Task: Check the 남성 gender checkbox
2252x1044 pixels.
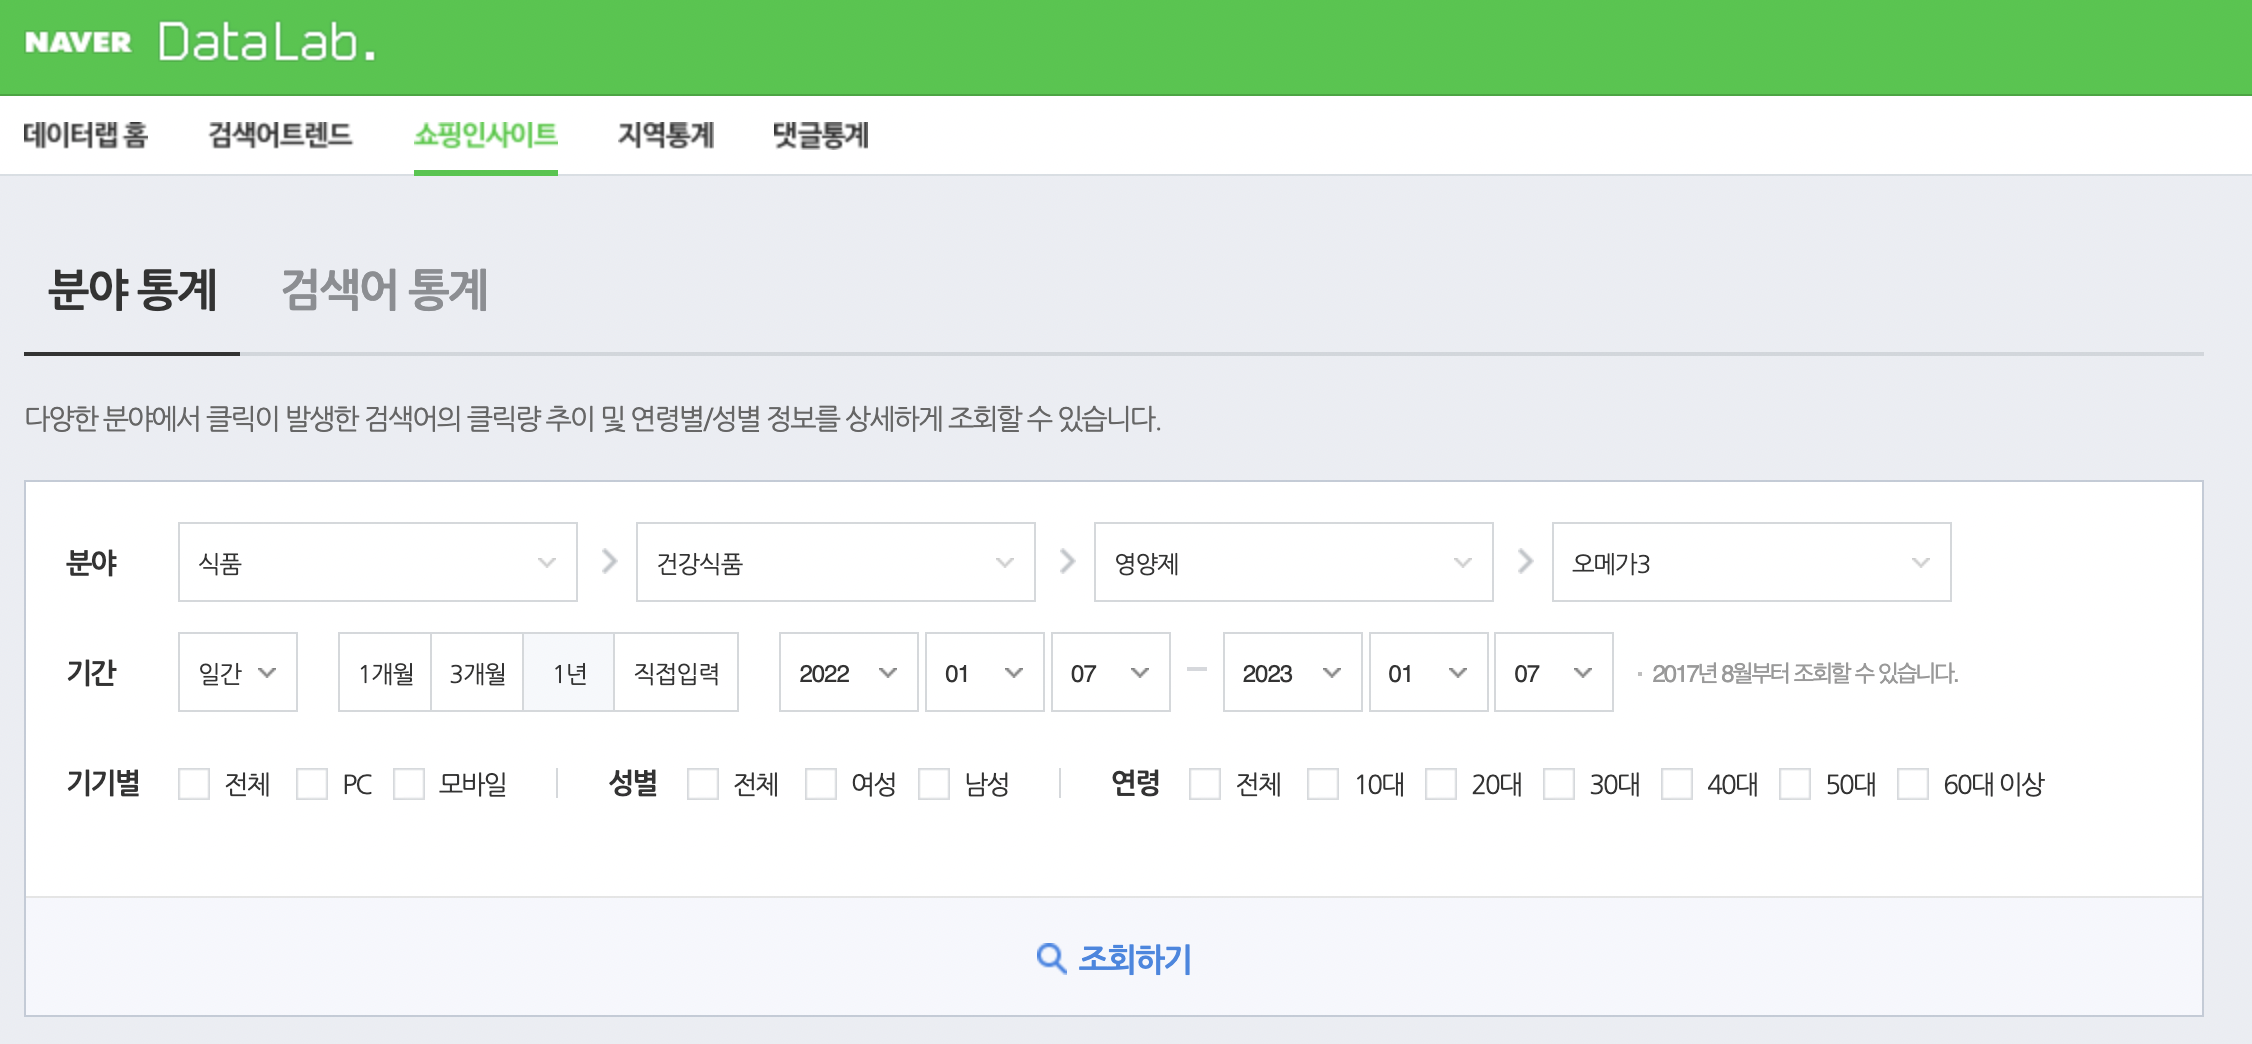Action: tap(934, 784)
